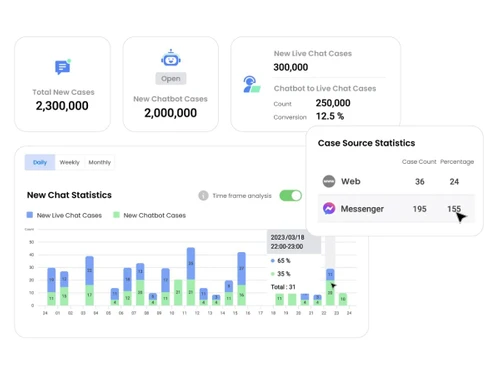Click the green New Chatbot Cases legend swatch

[116, 215]
